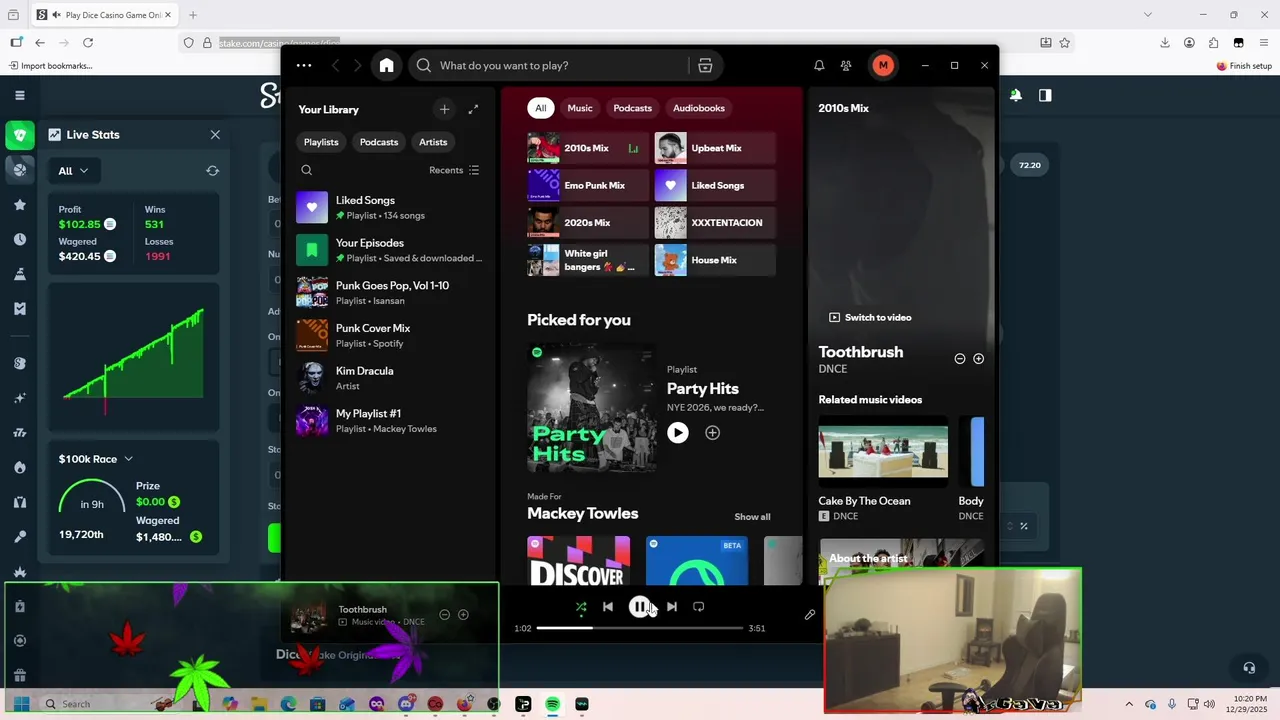Show hidden system tray icons
Viewport: 1280px width, 720px height.
click(1129, 704)
